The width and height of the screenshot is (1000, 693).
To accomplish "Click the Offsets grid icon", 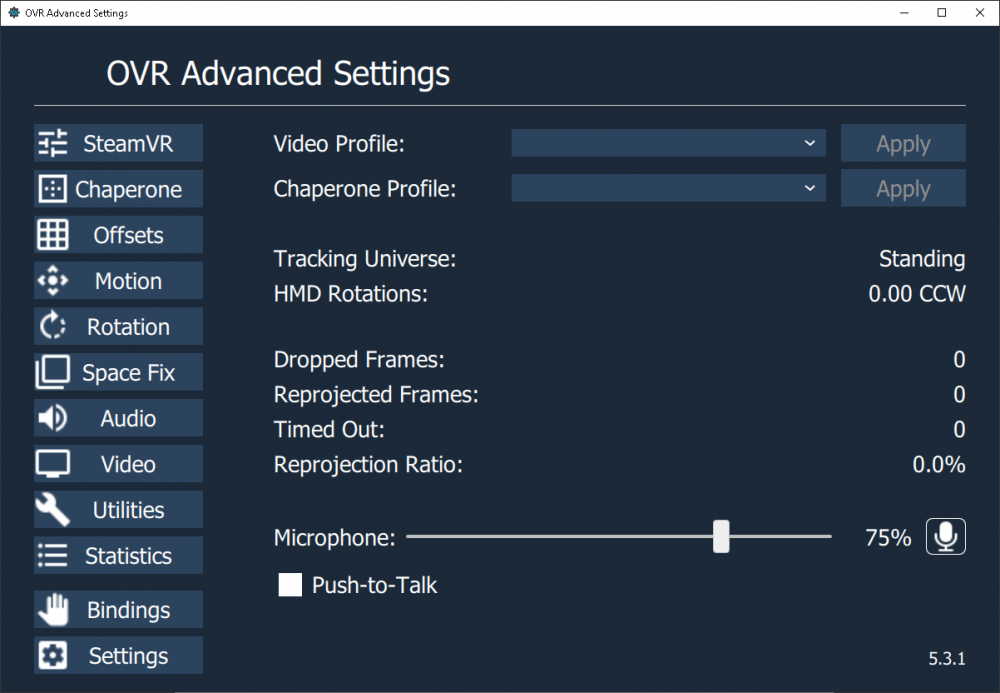I will (x=53, y=235).
